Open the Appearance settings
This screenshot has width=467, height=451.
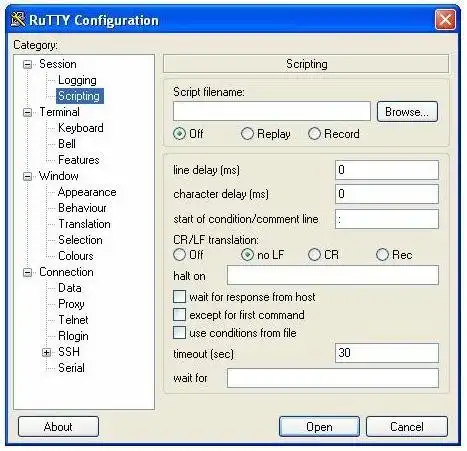[x=87, y=192]
